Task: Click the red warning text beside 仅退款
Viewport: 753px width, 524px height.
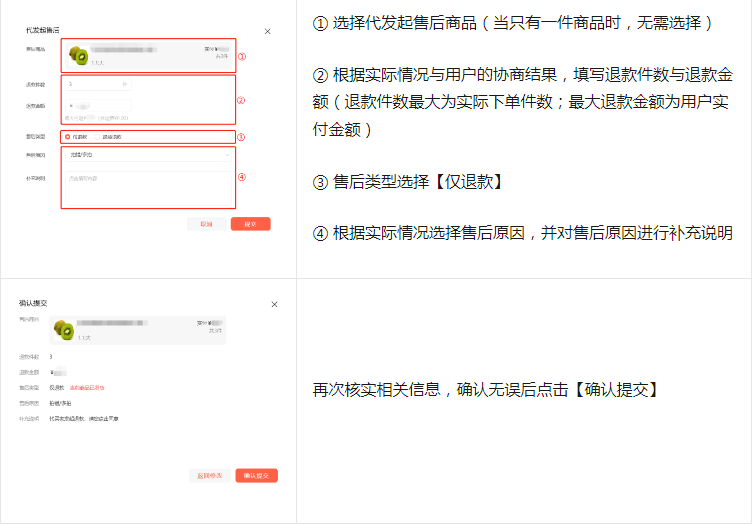Action: click(x=87, y=387)
